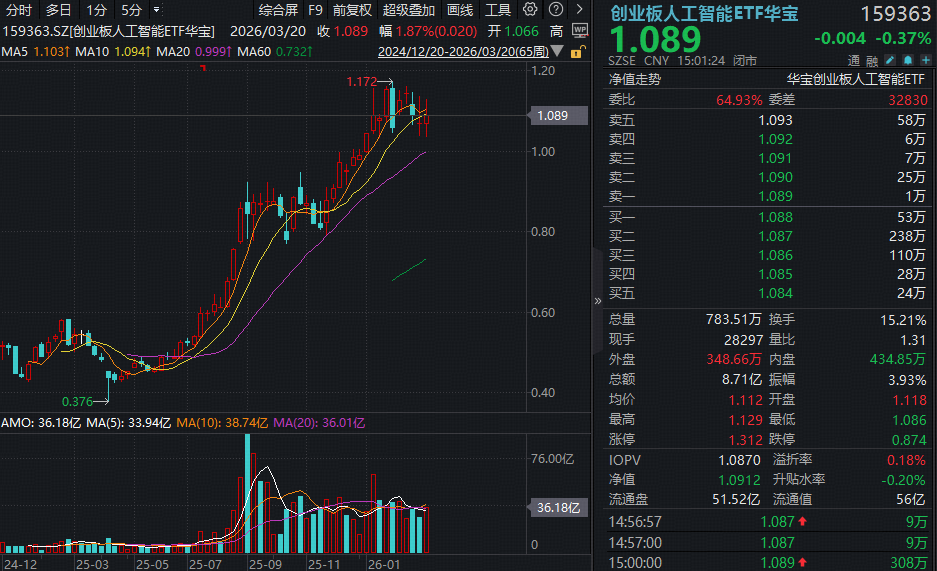Click the 画线 drawing tools button

pyautogui.click(x=460, y=10)
